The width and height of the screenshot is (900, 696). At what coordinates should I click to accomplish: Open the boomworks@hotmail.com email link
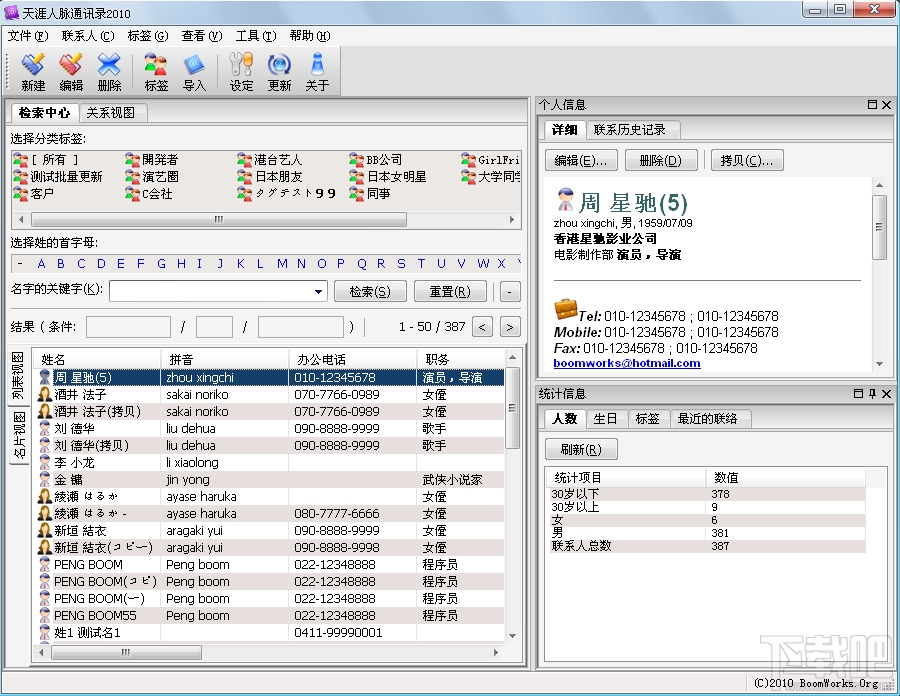pos(627,363)
